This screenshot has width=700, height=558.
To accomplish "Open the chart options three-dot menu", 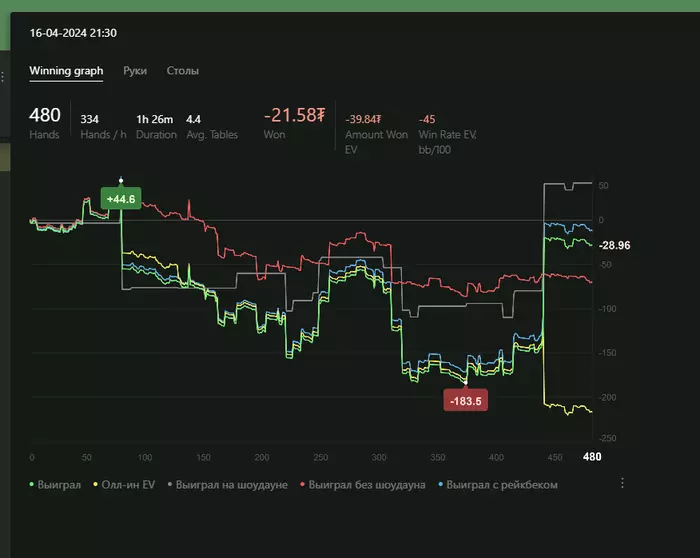I will 622,483.
